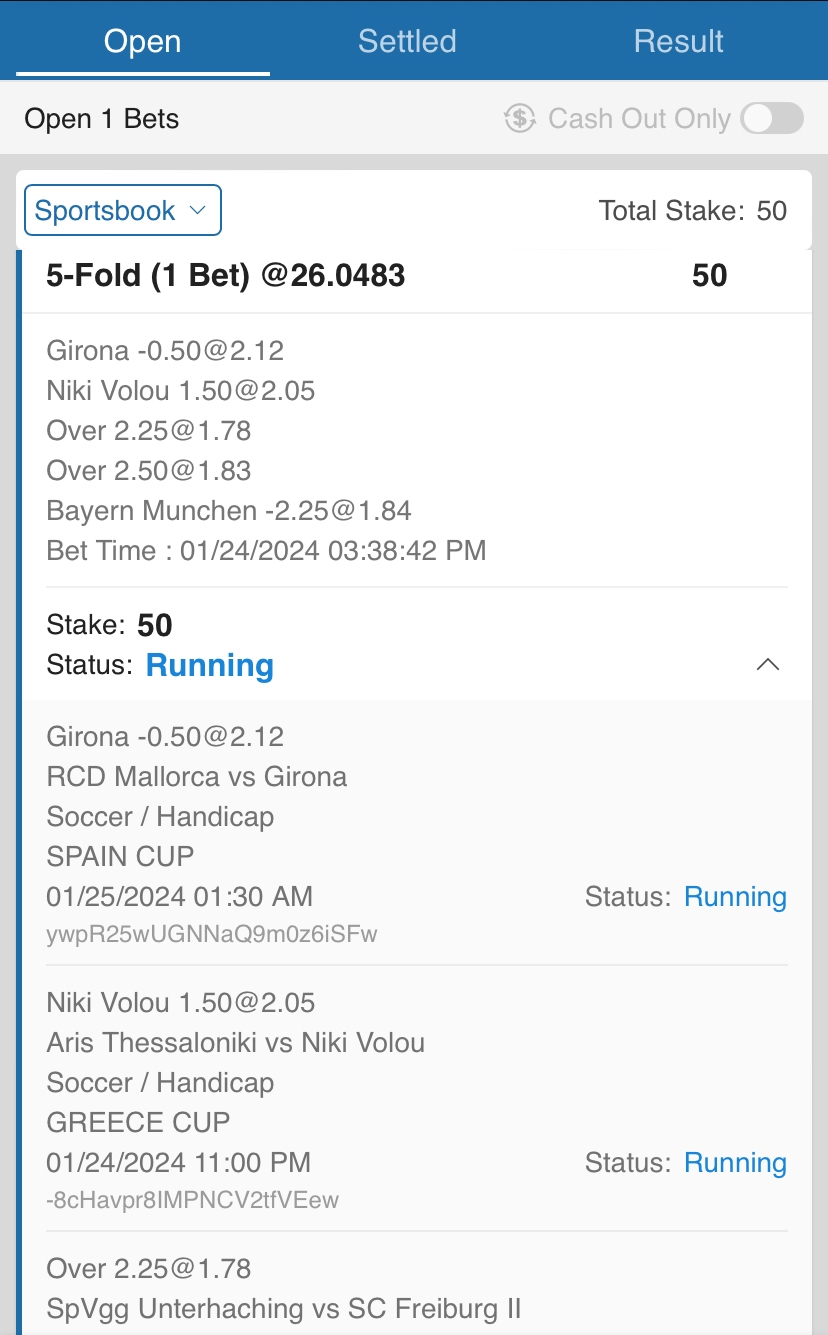828x1335 pixels.
Task: Click the Open 1 Bets label
Action: point(102,119)
